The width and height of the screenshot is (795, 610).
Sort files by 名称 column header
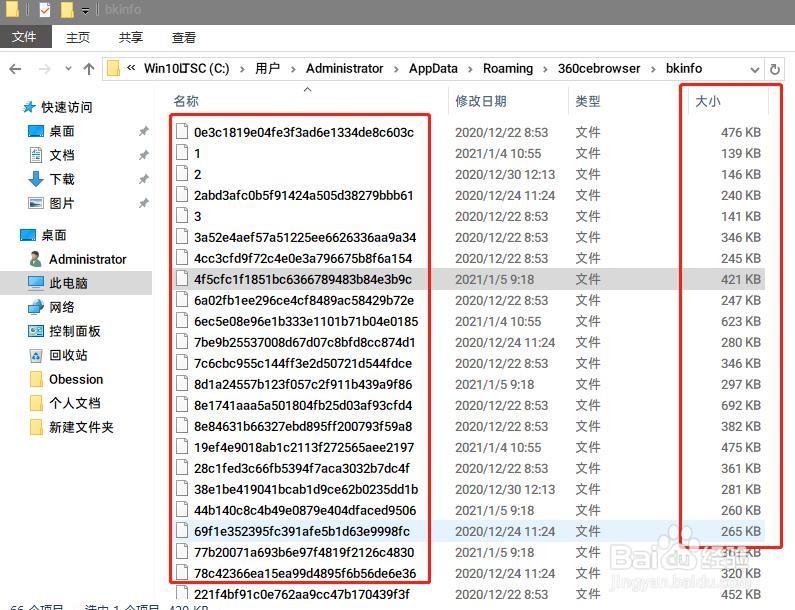(186, 101)
